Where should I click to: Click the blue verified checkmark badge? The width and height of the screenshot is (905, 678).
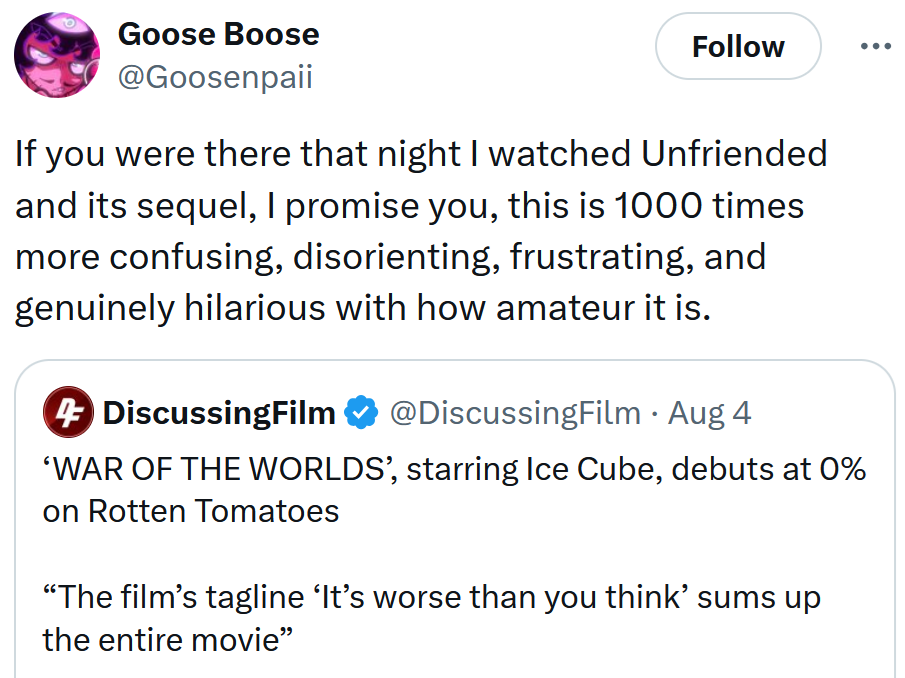tap(361, 412)
